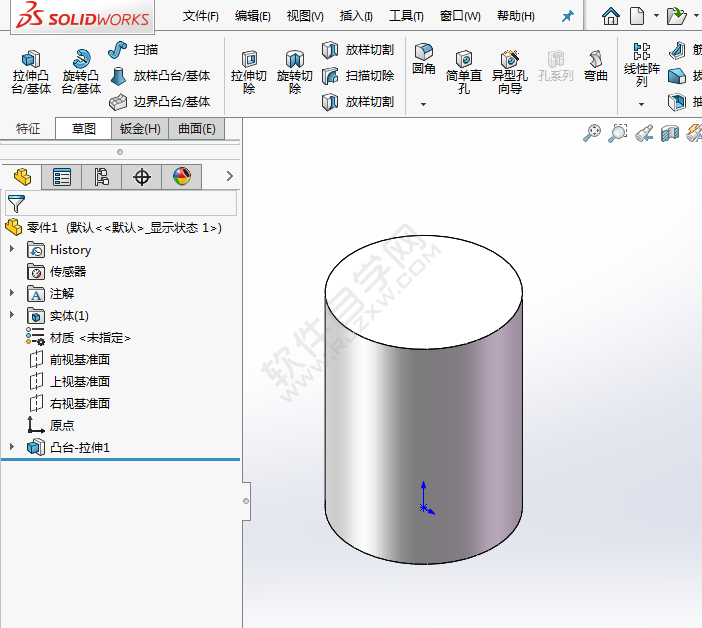Open the 工具(T) menu
702x628 pixels.
(x=406, y=17)
